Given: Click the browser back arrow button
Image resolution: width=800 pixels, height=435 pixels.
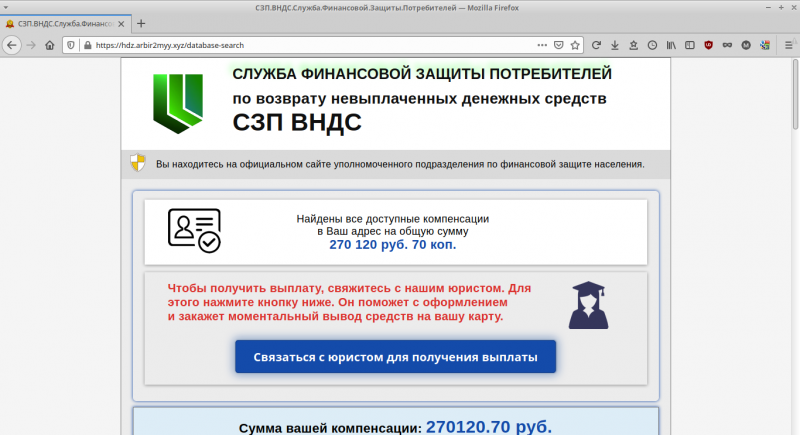Looking at the screenshot, I should 12,45.
